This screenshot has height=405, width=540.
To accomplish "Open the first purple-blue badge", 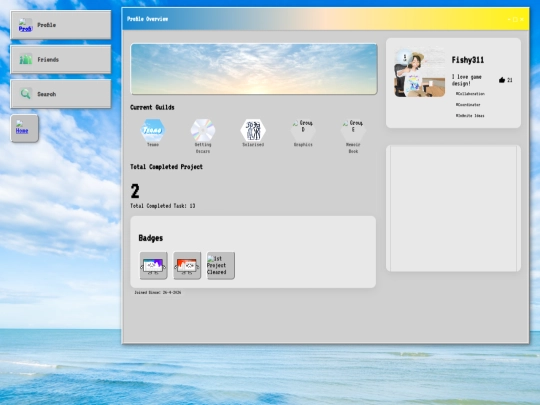I will coord(154,265).
